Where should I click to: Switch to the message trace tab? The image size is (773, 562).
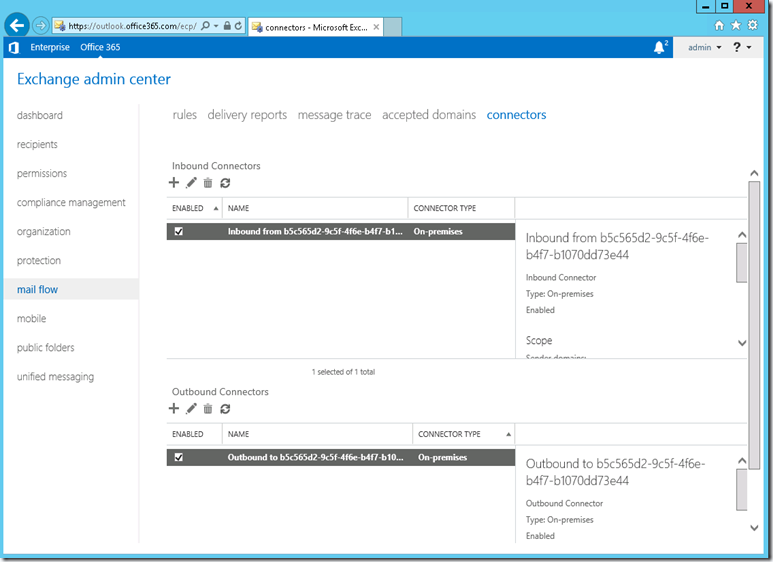[334, 115]
